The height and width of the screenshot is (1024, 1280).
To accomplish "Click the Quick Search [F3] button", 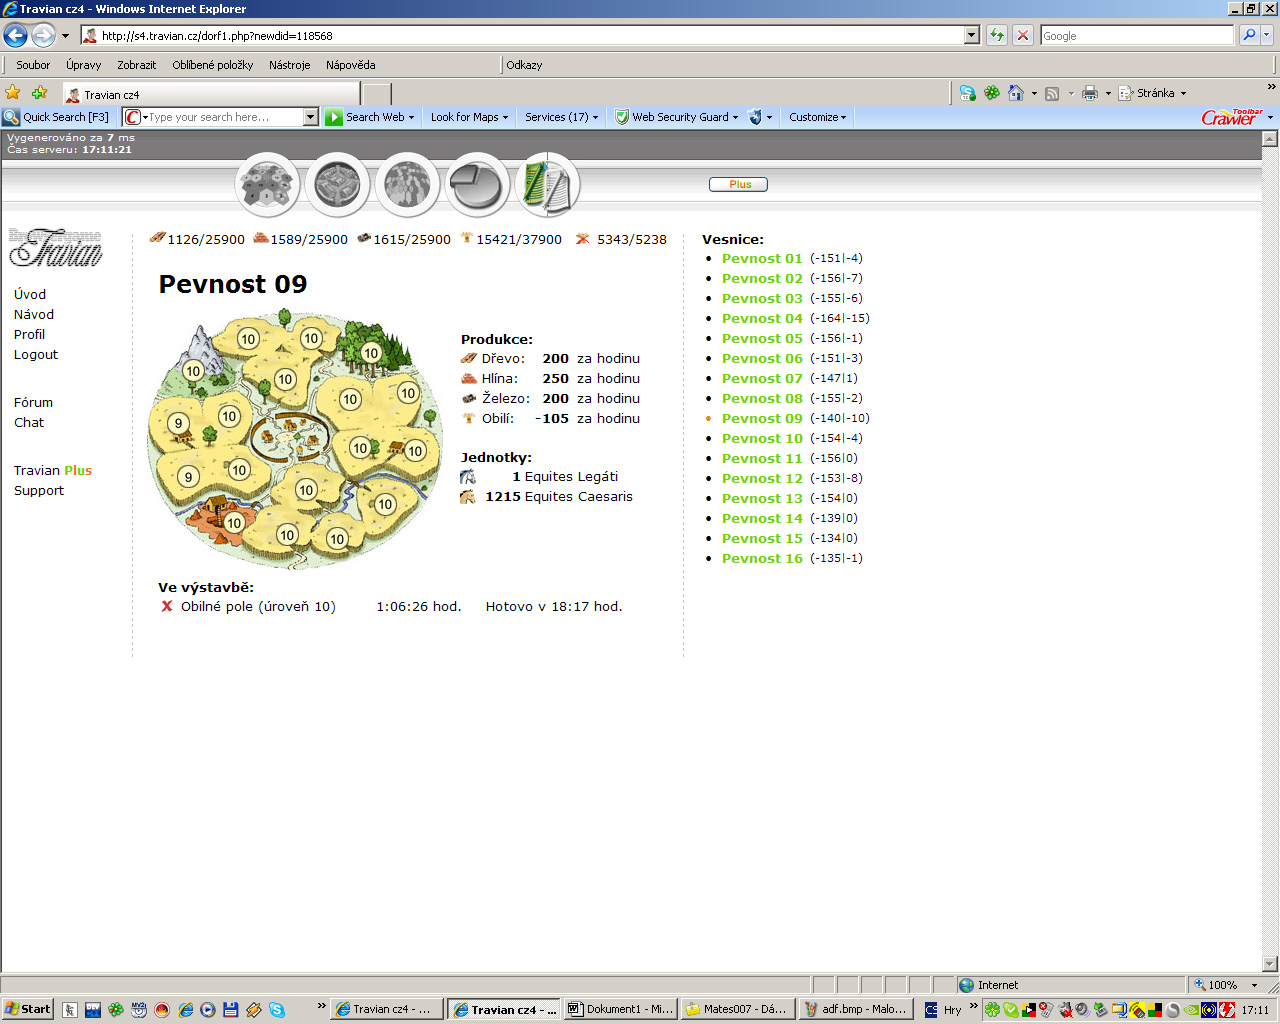I will click(x=56, y=117).
